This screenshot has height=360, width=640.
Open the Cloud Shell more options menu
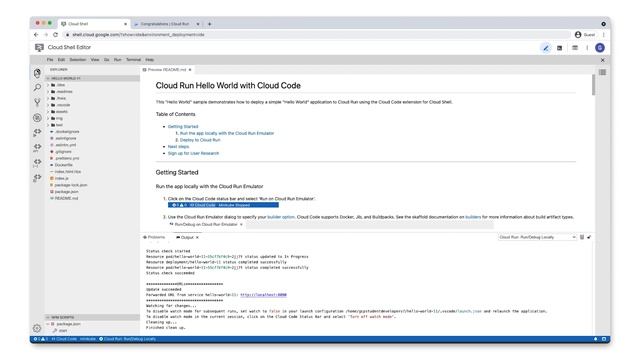tap(587, 48)
